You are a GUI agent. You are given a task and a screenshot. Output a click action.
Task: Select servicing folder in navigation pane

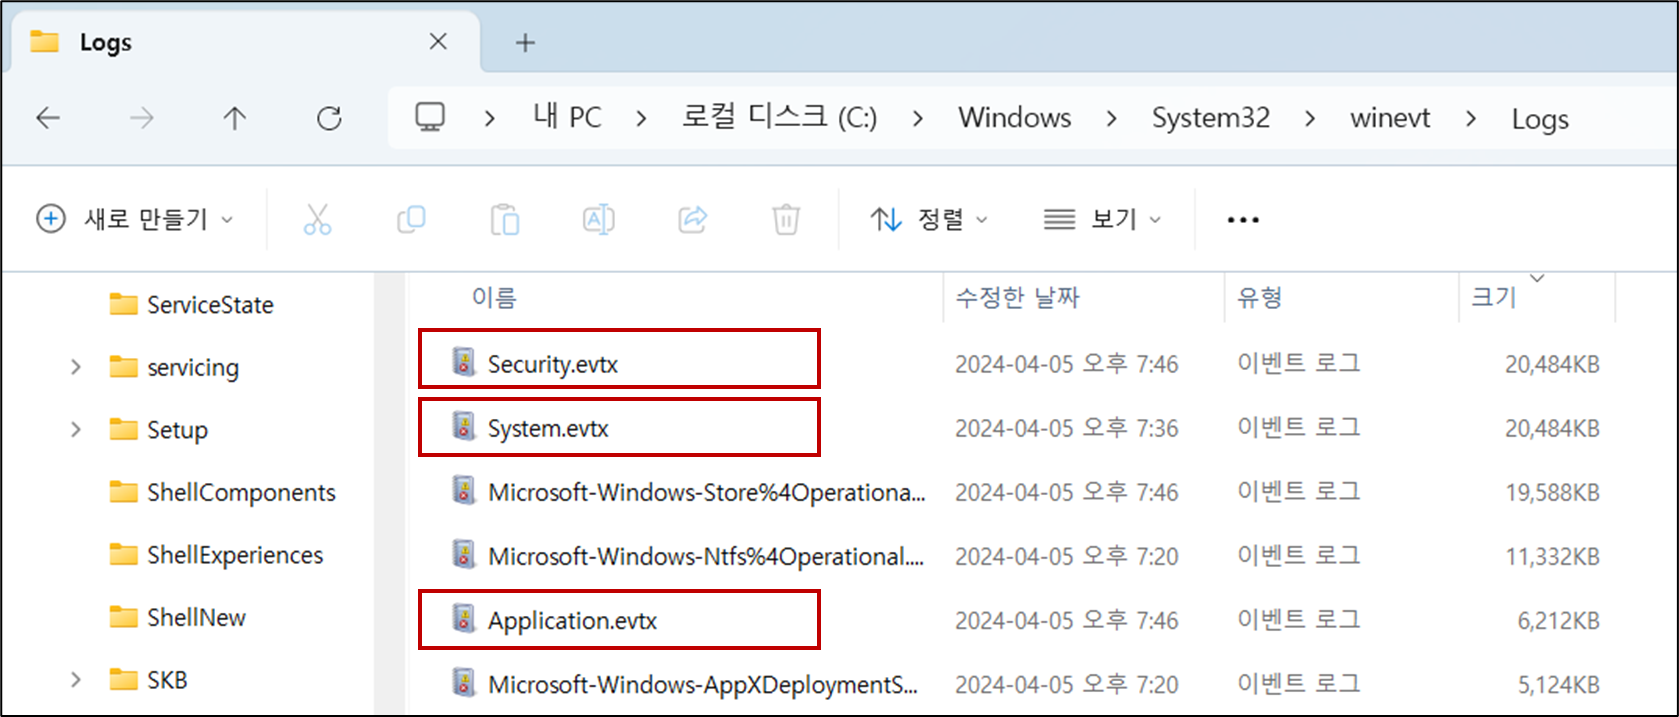click(x=193, y=368)
